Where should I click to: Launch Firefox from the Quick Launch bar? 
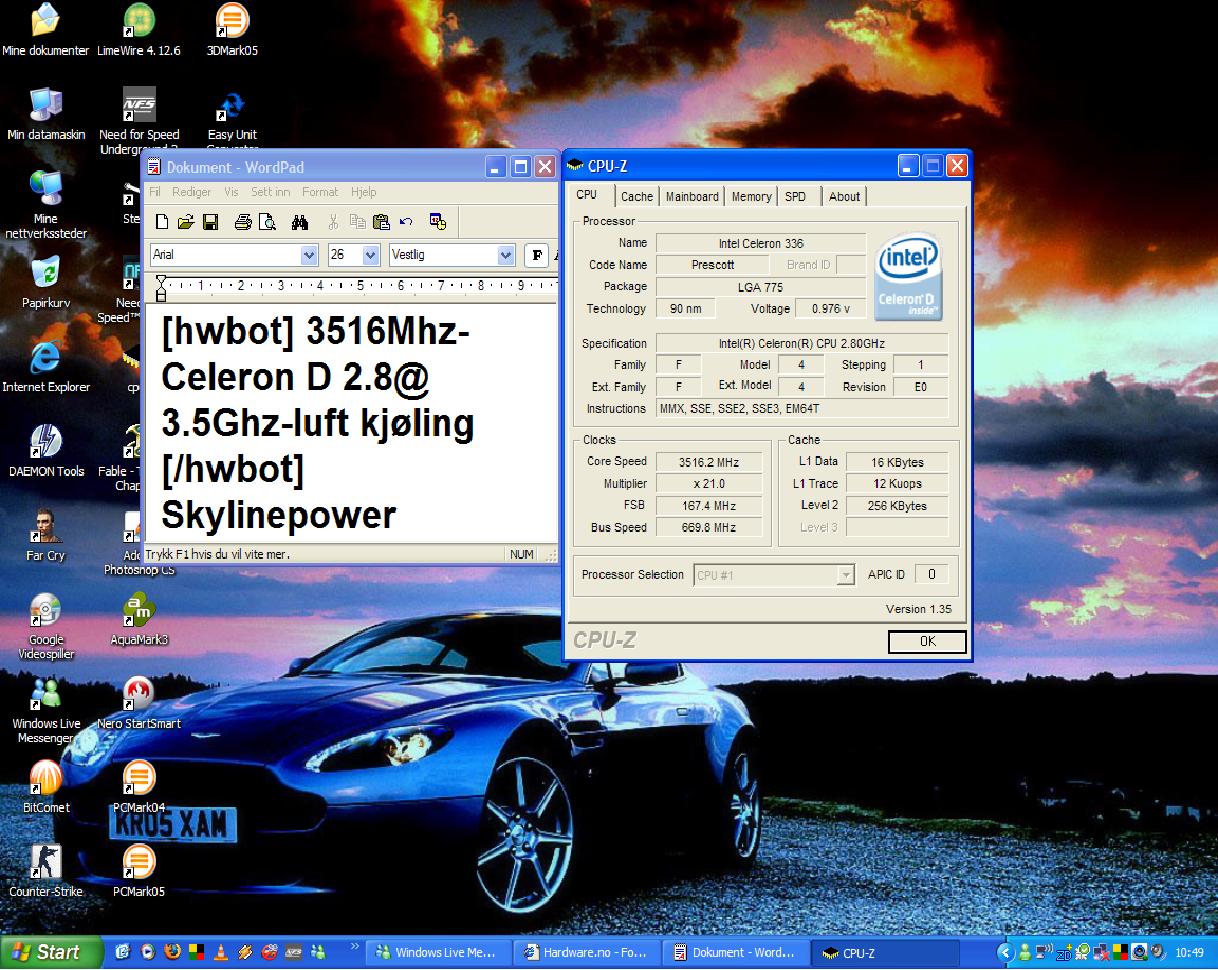pyautogui.click(x=172, y=953)
